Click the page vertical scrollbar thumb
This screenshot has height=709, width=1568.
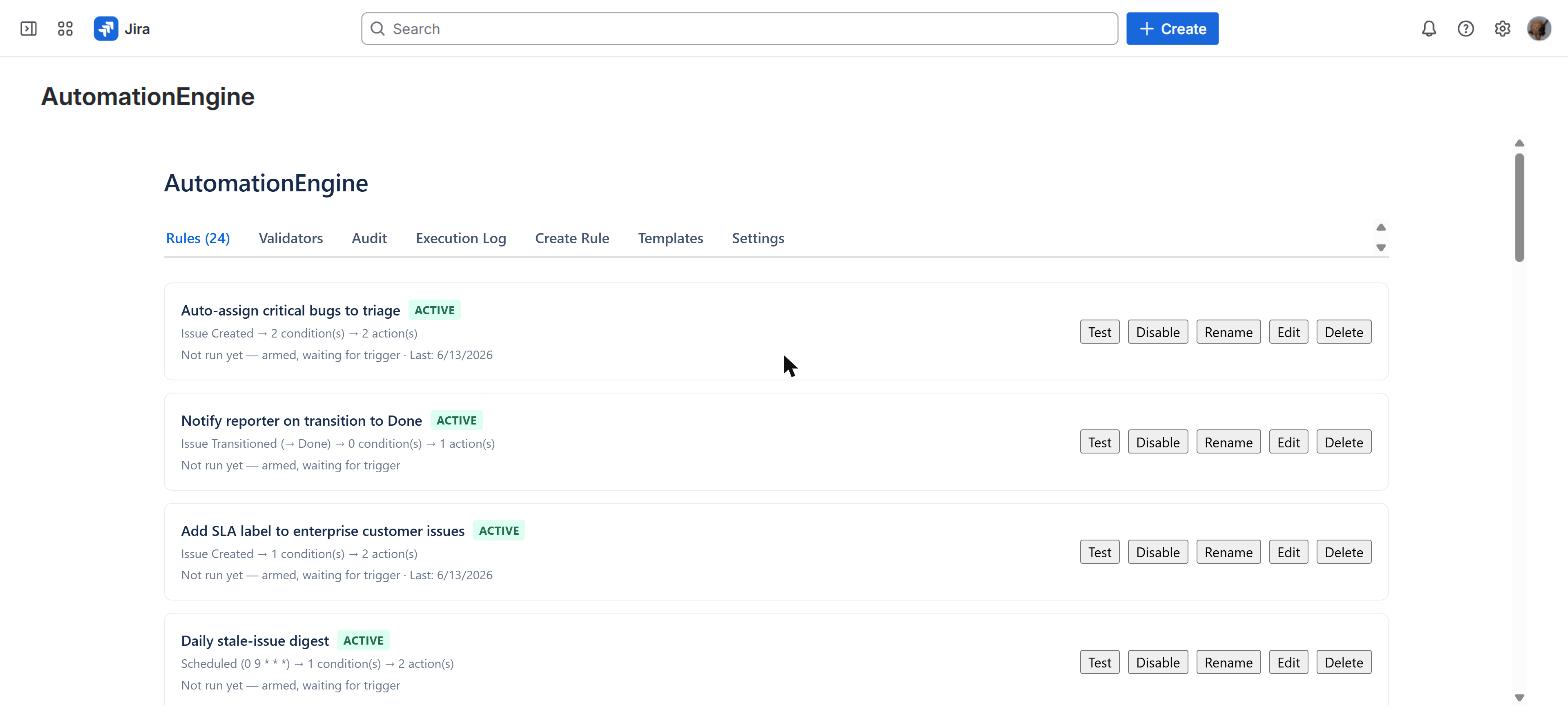(1519, 207)
